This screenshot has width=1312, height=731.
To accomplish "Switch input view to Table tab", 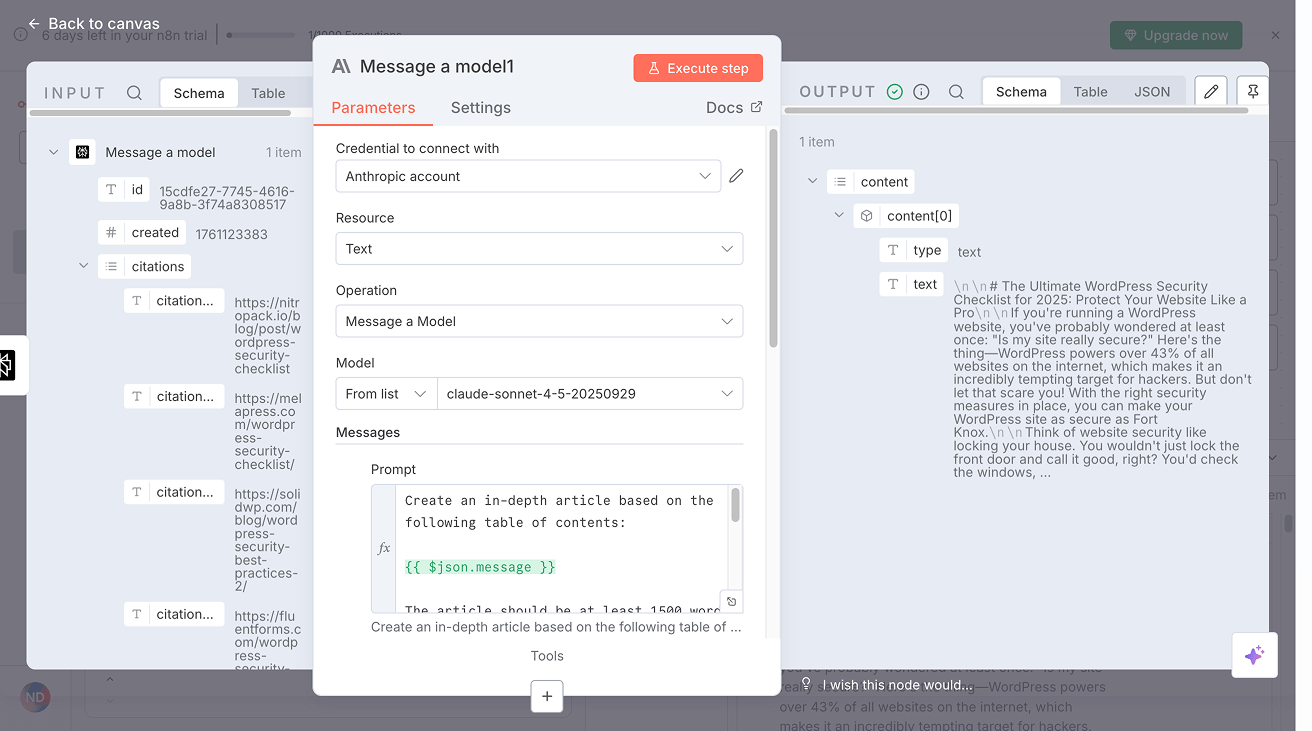I will coord(268,93).
